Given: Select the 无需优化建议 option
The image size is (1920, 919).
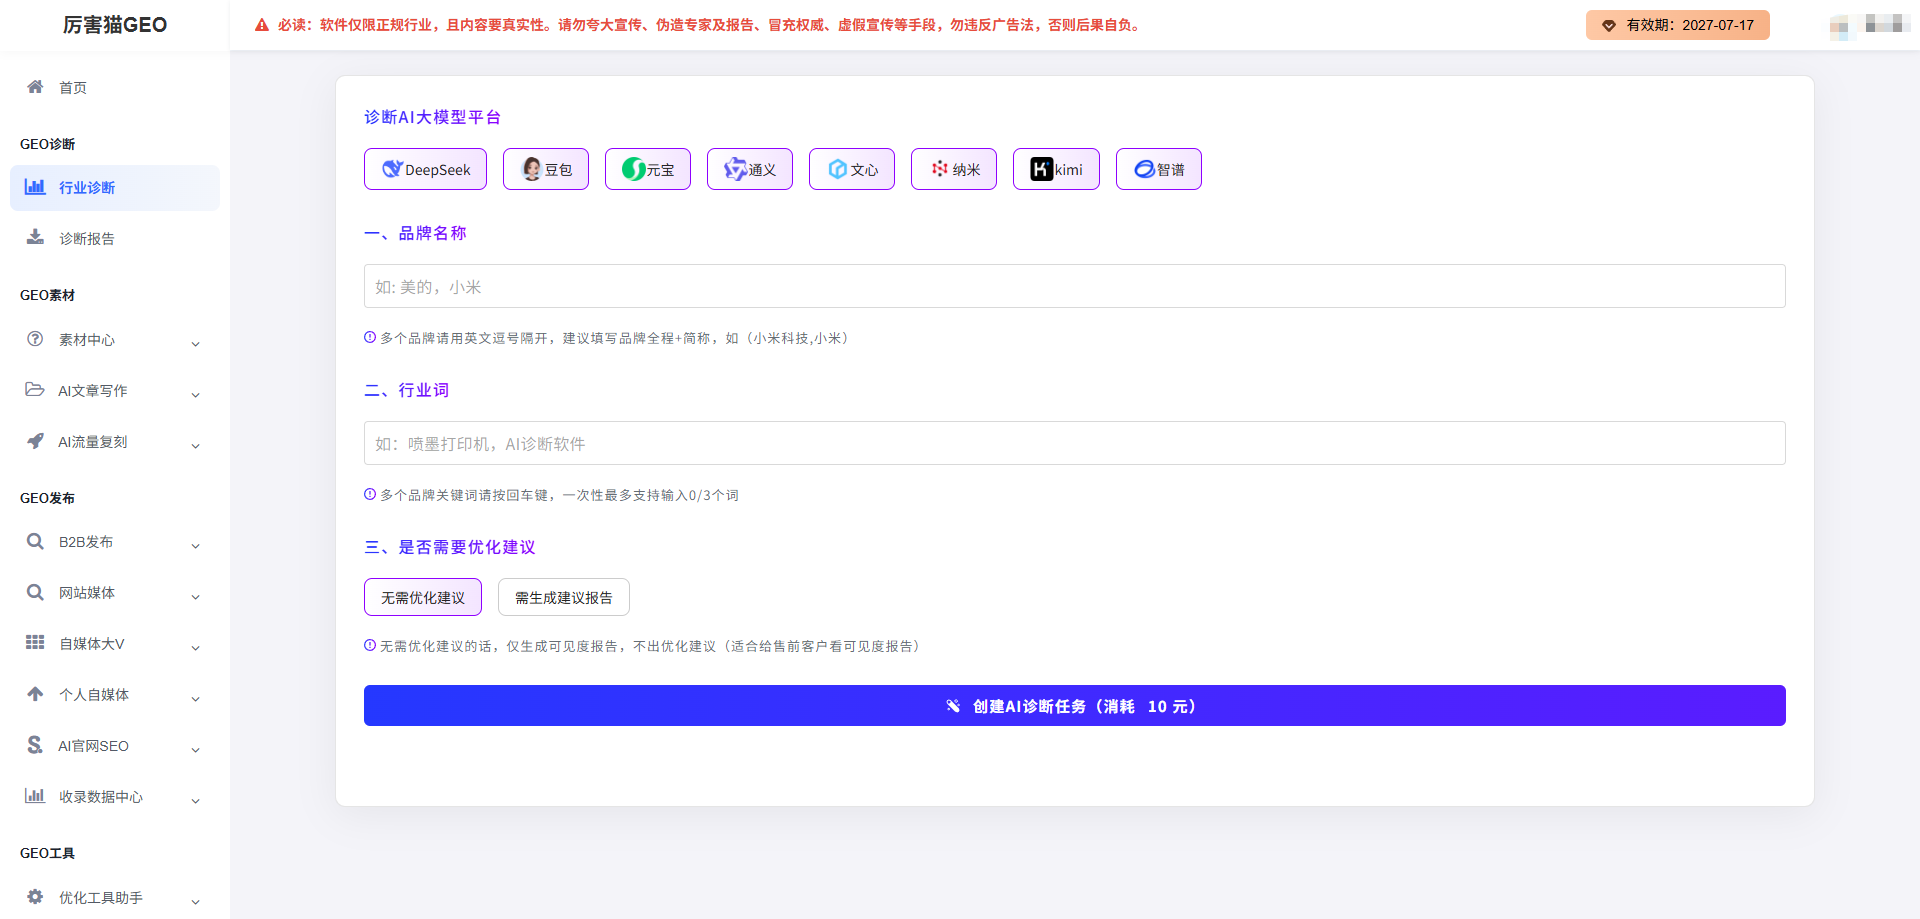Looking at the screenshot, I should [423, 597].
